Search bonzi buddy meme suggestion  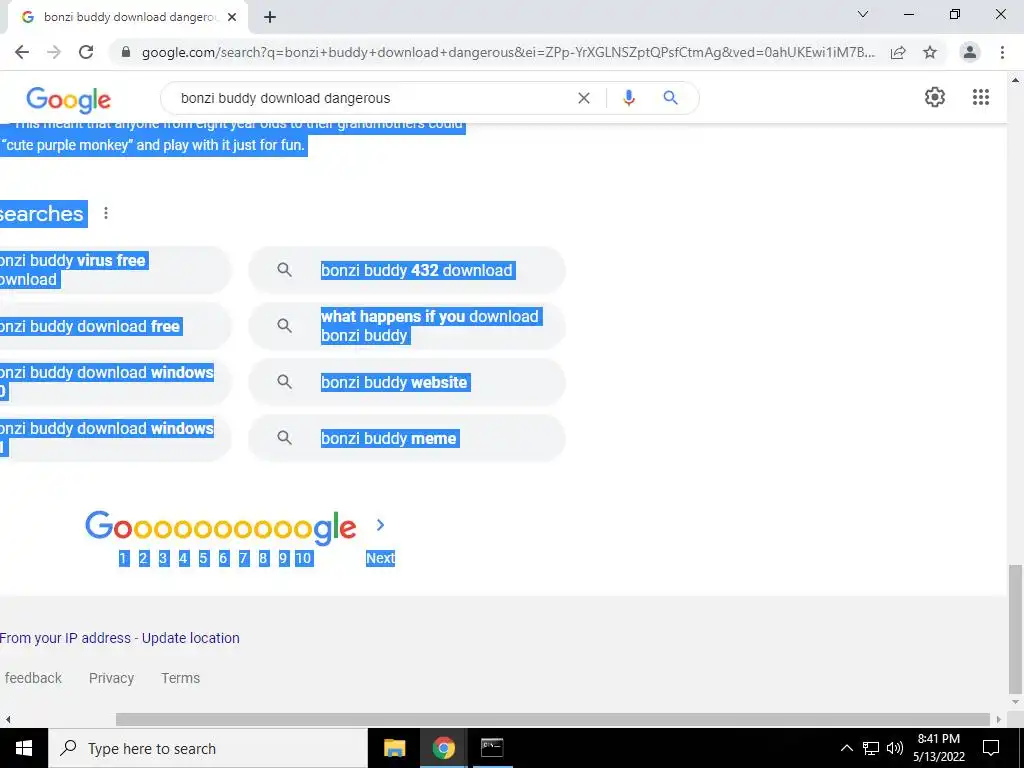pyautogui.click(x=407, y=438)
